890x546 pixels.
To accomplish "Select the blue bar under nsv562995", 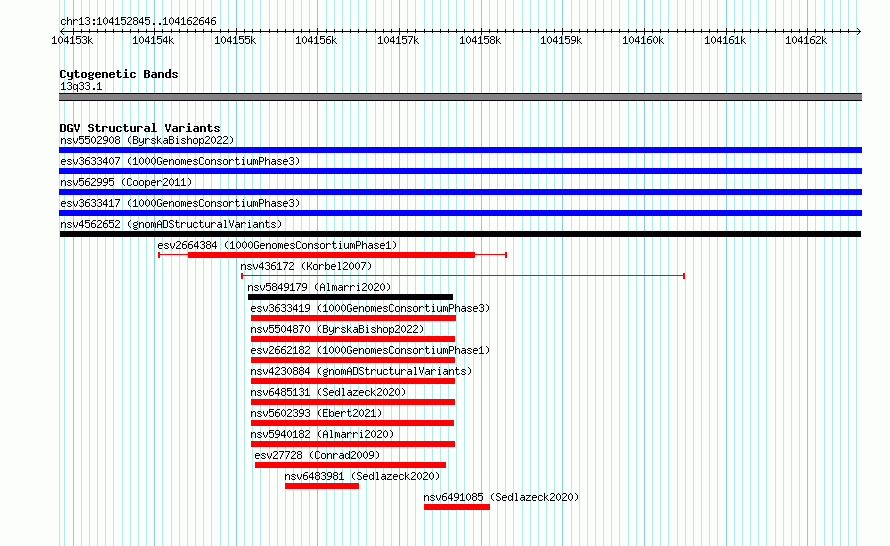I will pos(460,192).
